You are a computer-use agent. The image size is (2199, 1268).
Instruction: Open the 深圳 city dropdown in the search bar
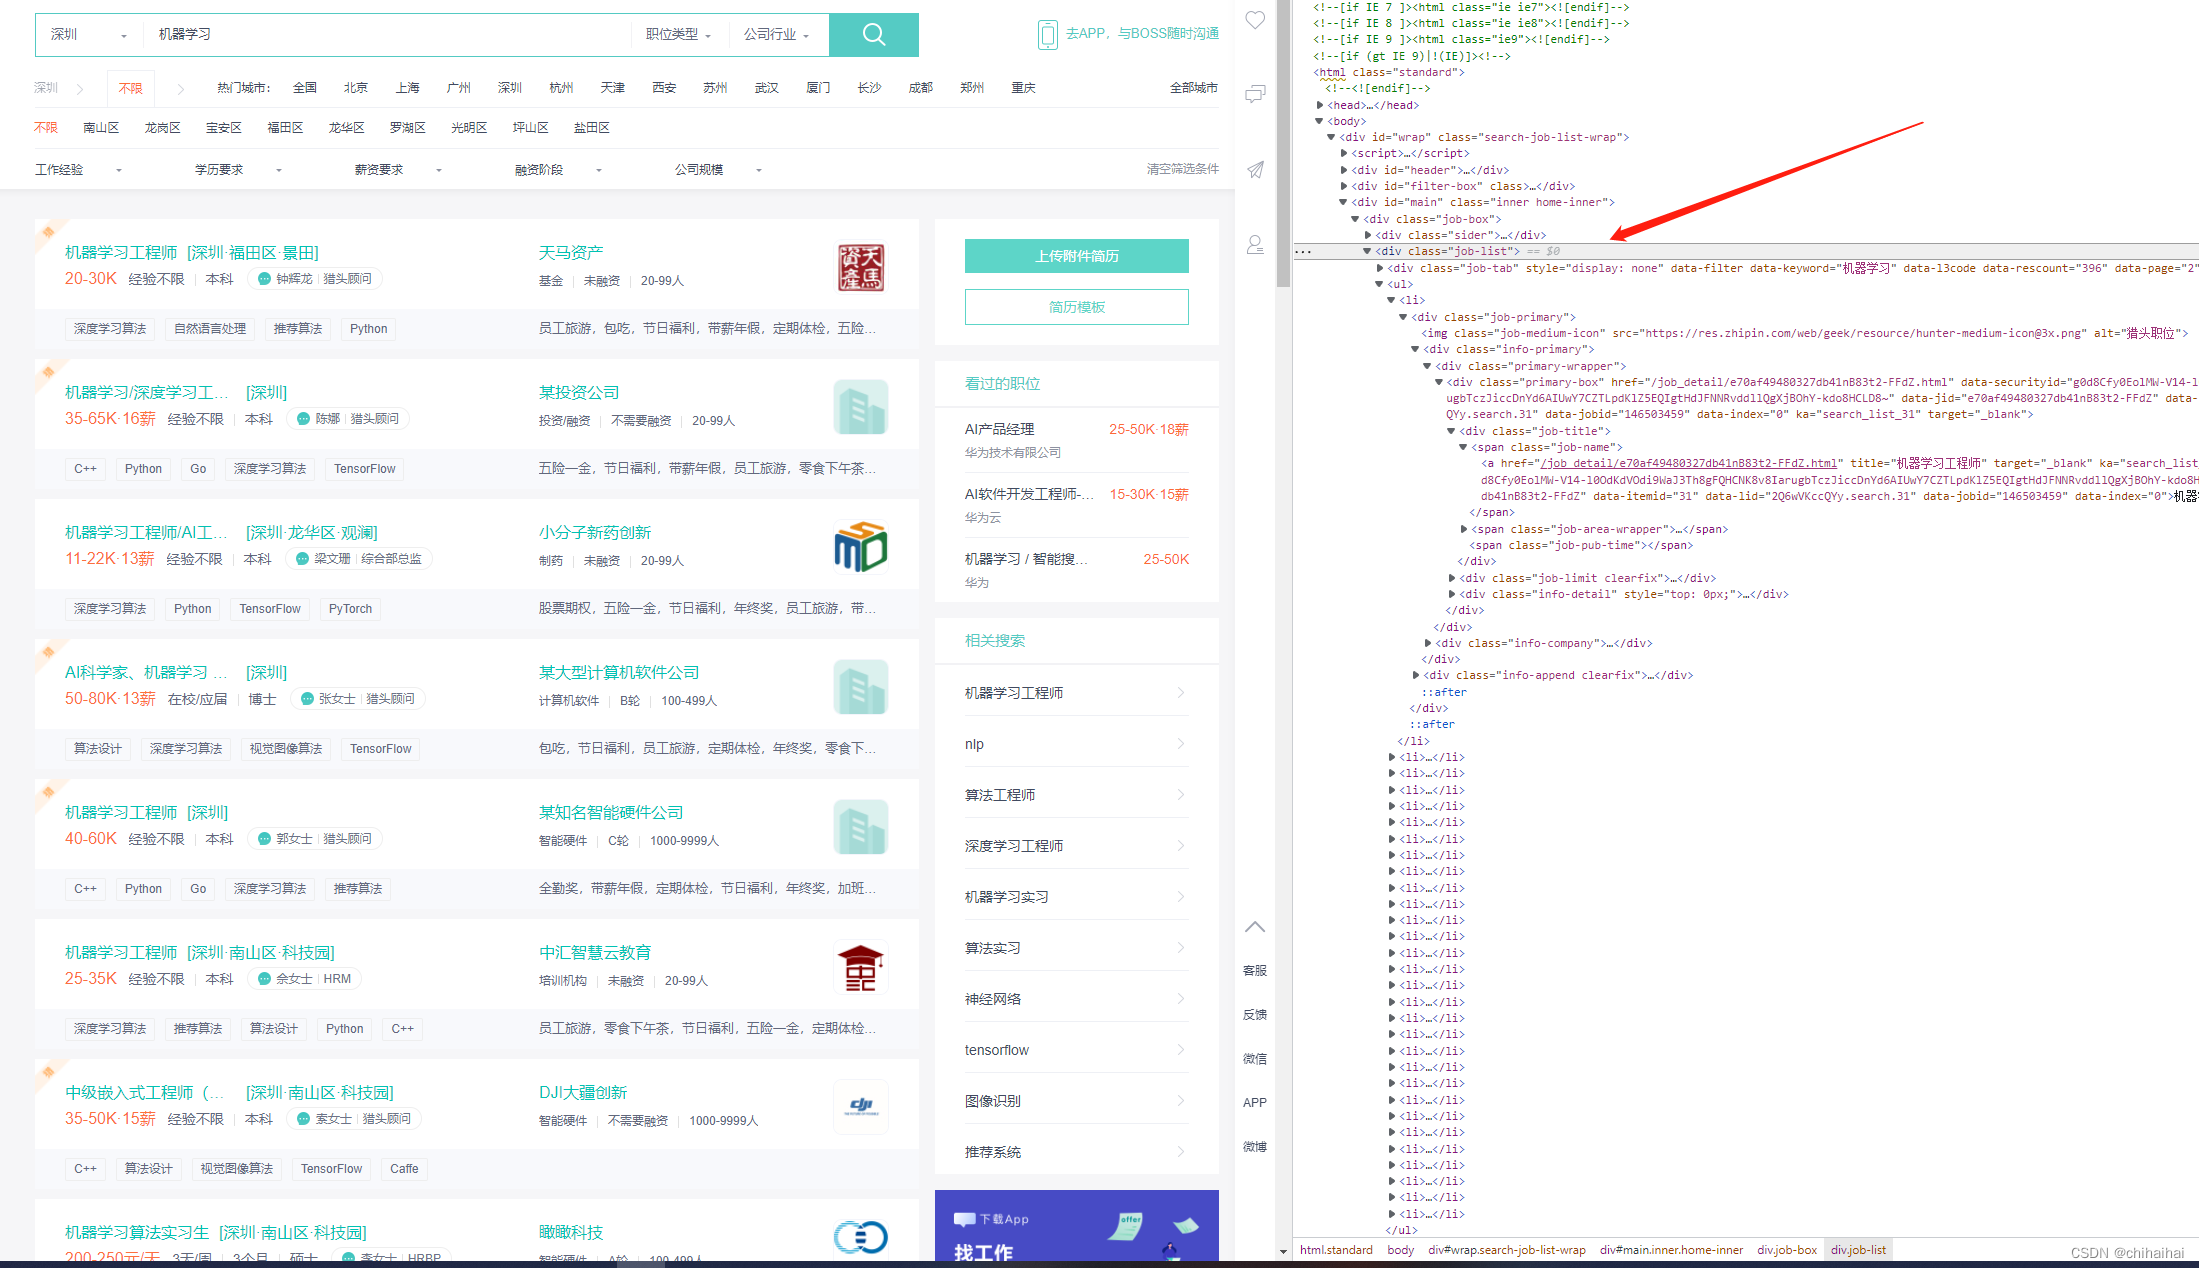tap(88, 35)
